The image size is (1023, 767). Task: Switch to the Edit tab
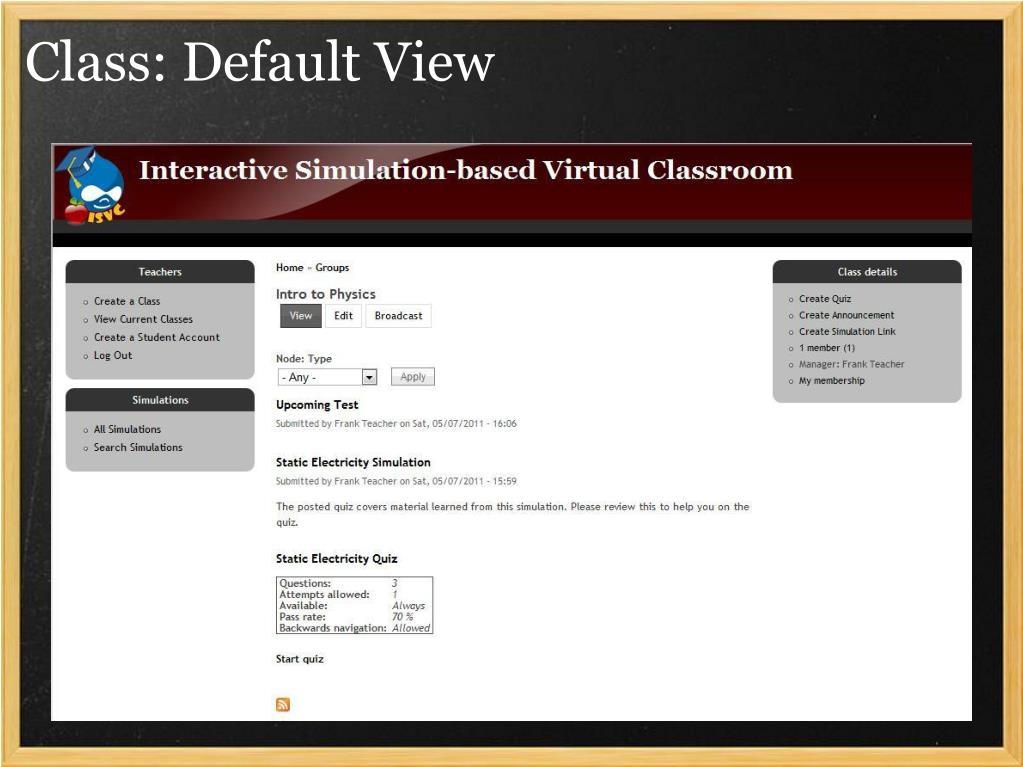coord(343,316)
